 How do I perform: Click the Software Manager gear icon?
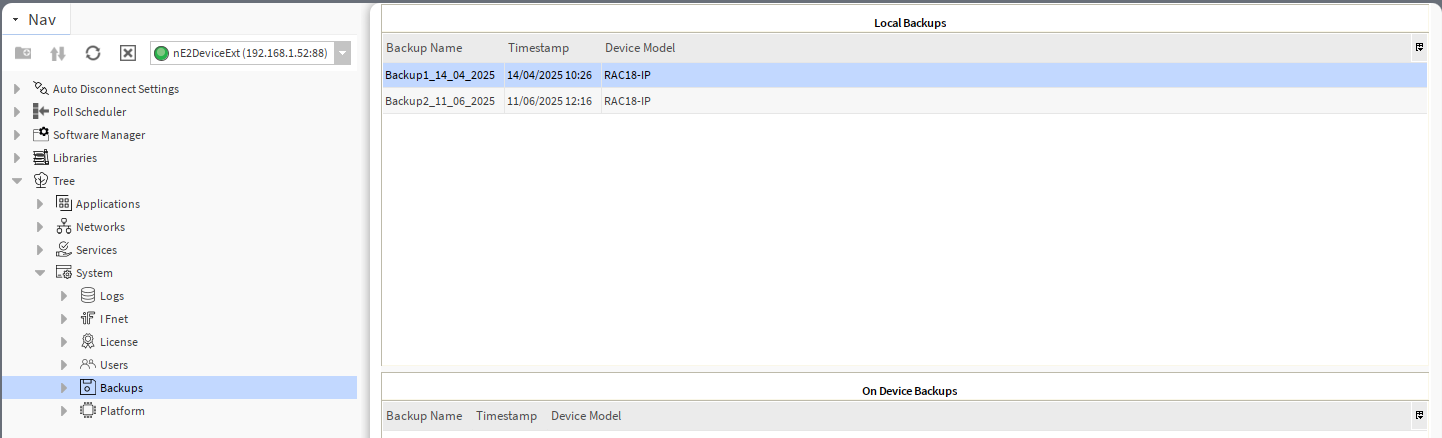41,134
